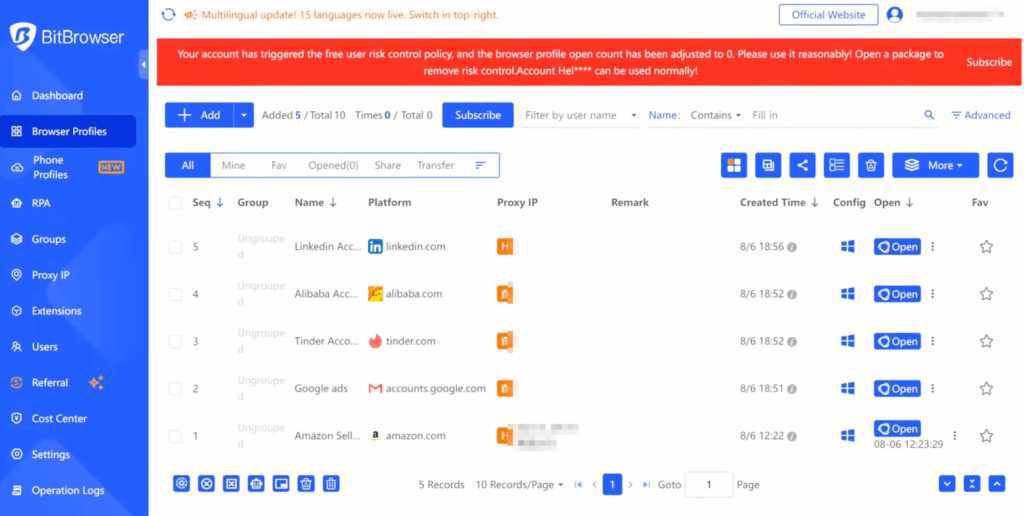Viewport: 1024px width, 516px height.
Task: Collapse the sidebar with the arrow tab
Action: click(144, 64)
